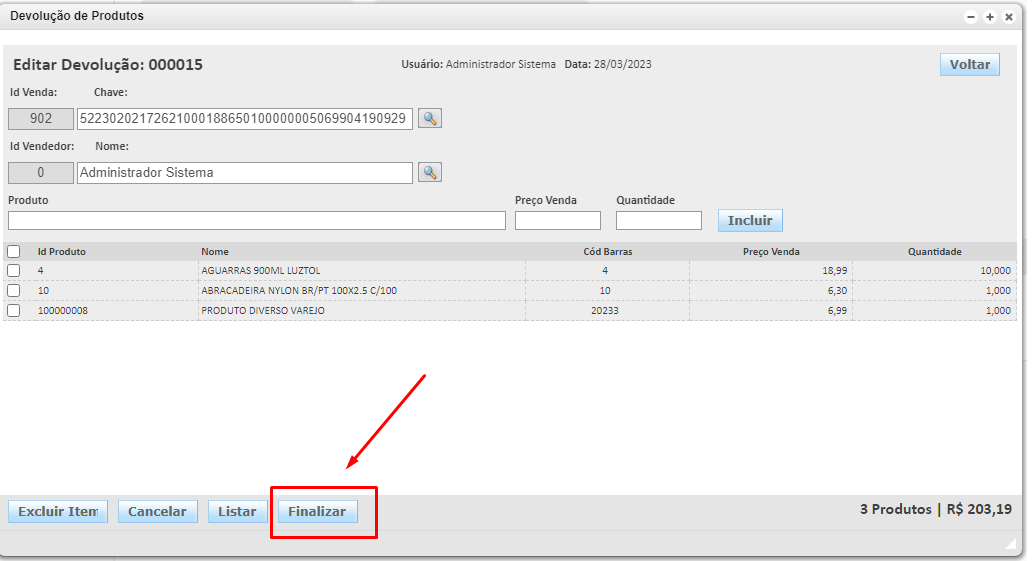The width and height of the screenshot is (1034, 561).
Task: Toggle the select-all checkbox in table header
Action: (14, 252)
